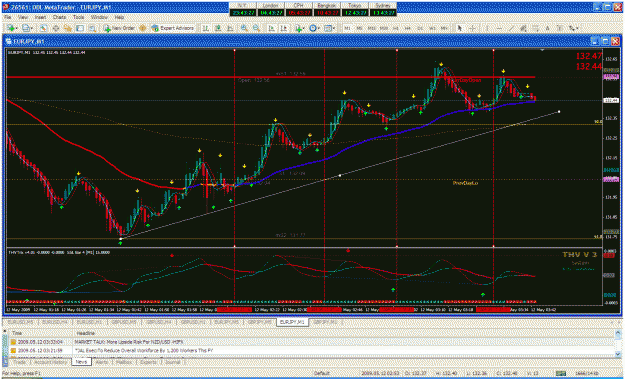Viewport: 625px width, 379px height.
Task: Open the Charts menu
Action: [59, 18]
